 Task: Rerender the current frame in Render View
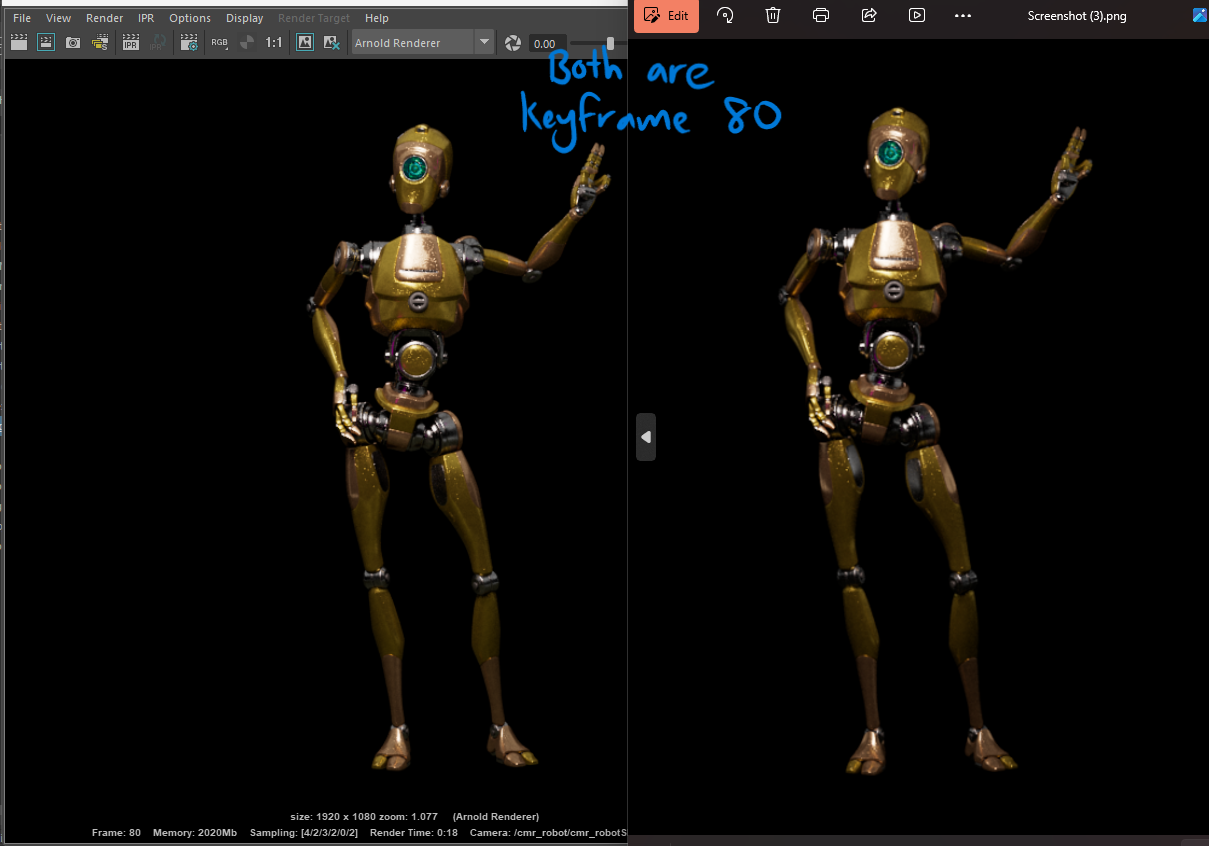18,42
